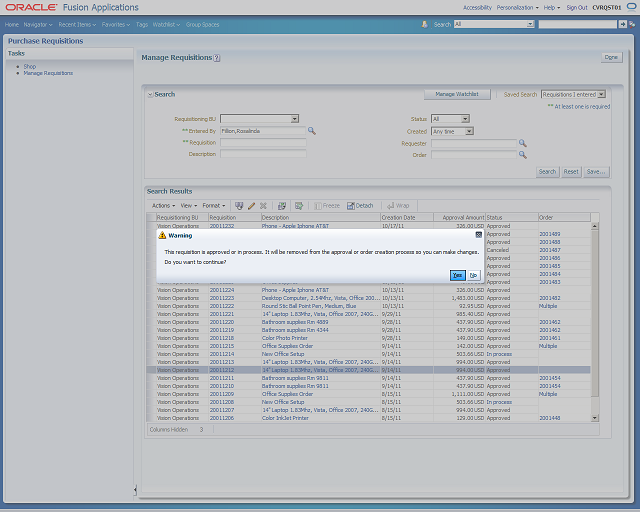Click No in the Warning dialog
640x512 pixels.
click(473, 275)
